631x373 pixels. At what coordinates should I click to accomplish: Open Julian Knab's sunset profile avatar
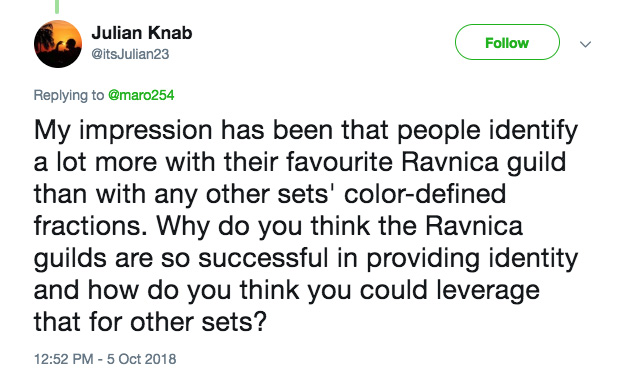click(x=58, y=44)
